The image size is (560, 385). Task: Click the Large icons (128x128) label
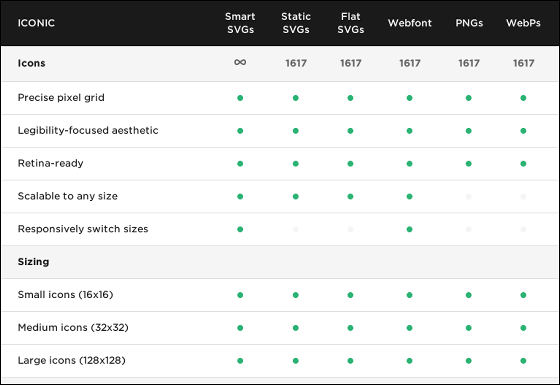(x=71, y=360)
